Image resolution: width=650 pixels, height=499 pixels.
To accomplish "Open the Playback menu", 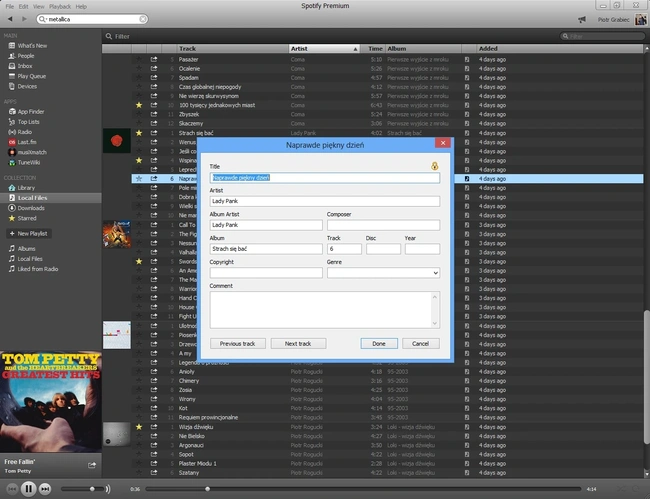I will pyautogui.click(x=60, y=7).
